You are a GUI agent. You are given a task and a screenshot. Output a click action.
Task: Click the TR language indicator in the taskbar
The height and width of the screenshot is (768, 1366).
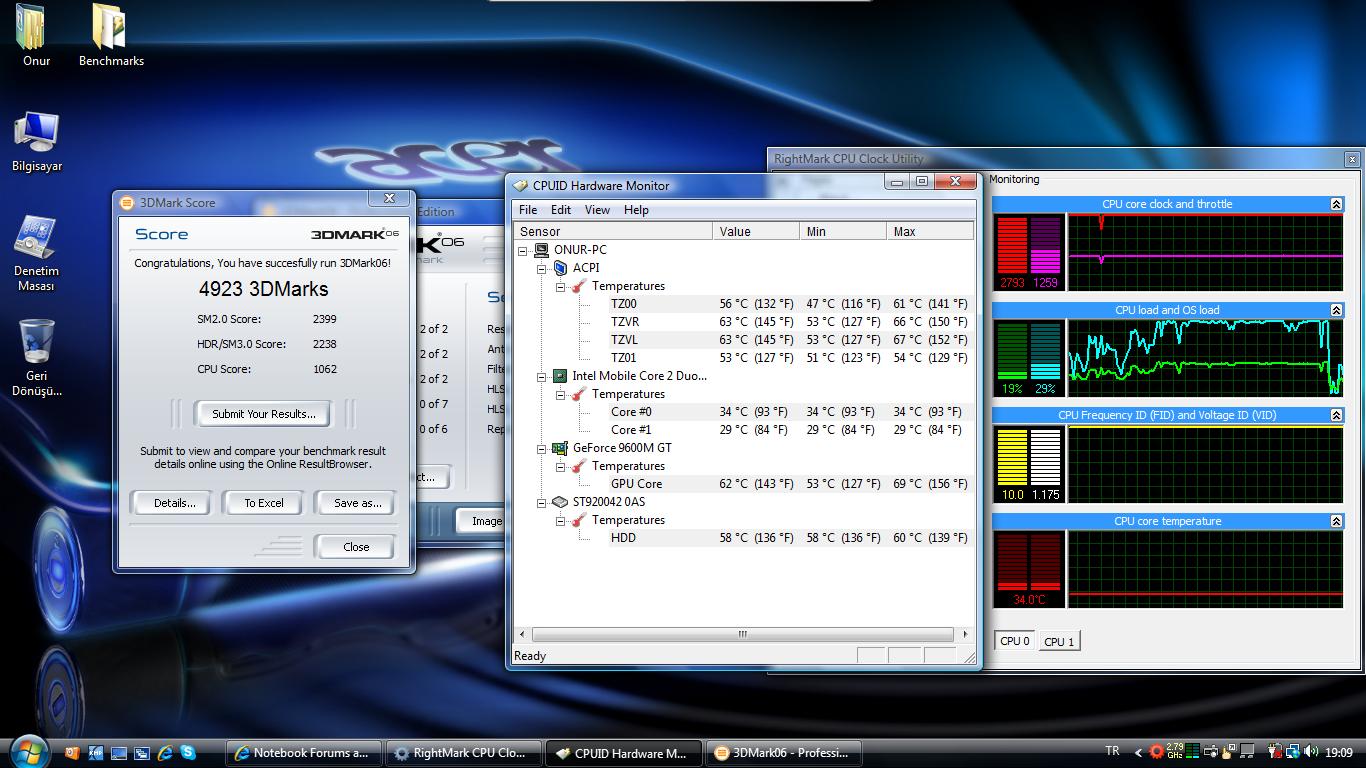tap(1112, 752)
